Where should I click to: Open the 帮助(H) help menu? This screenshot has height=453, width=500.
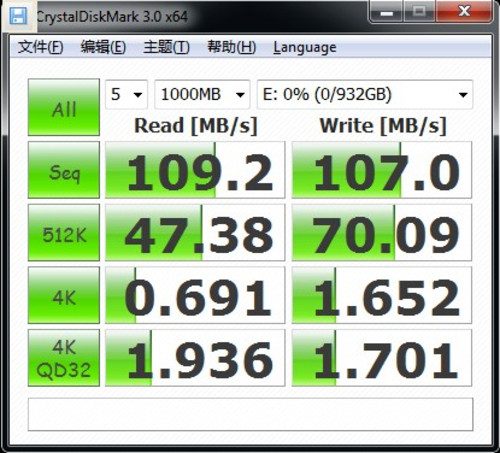(x=232, y=47)
